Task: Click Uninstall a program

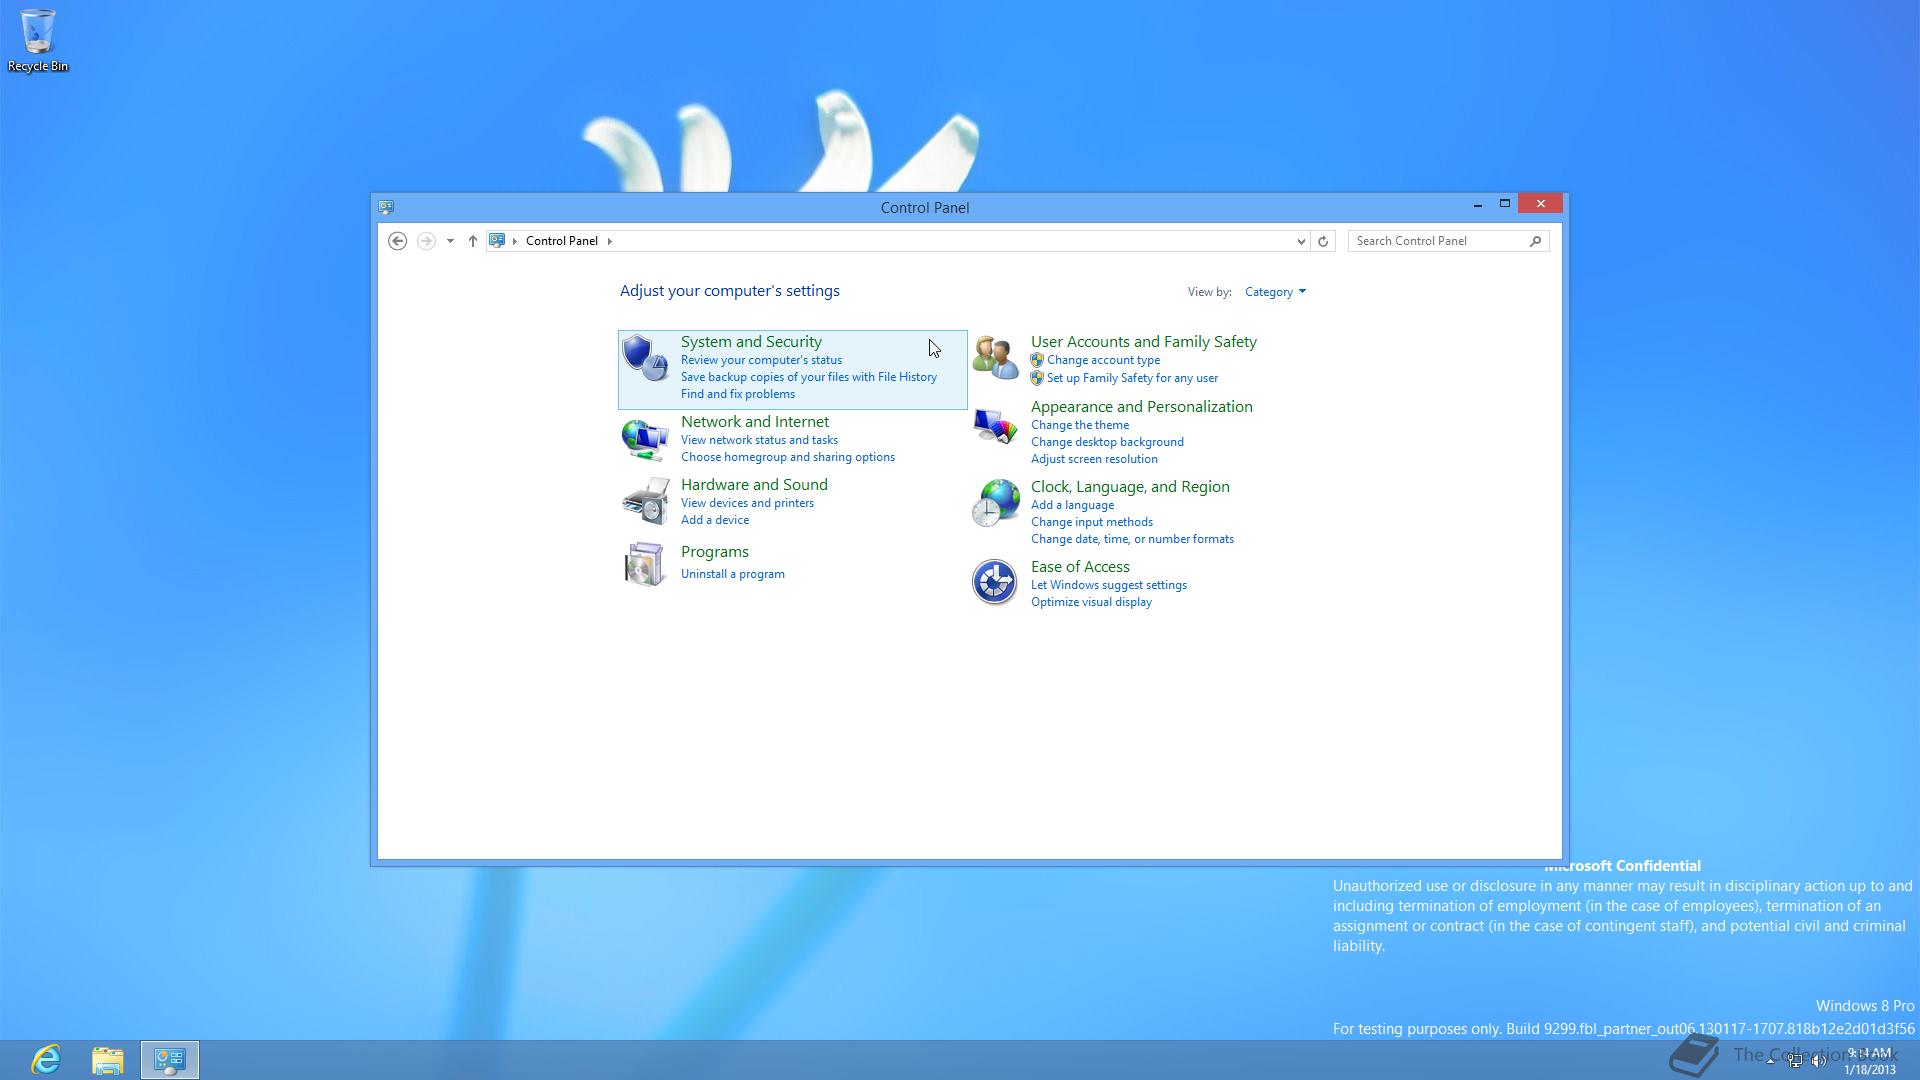Action: tap(732, 574)
